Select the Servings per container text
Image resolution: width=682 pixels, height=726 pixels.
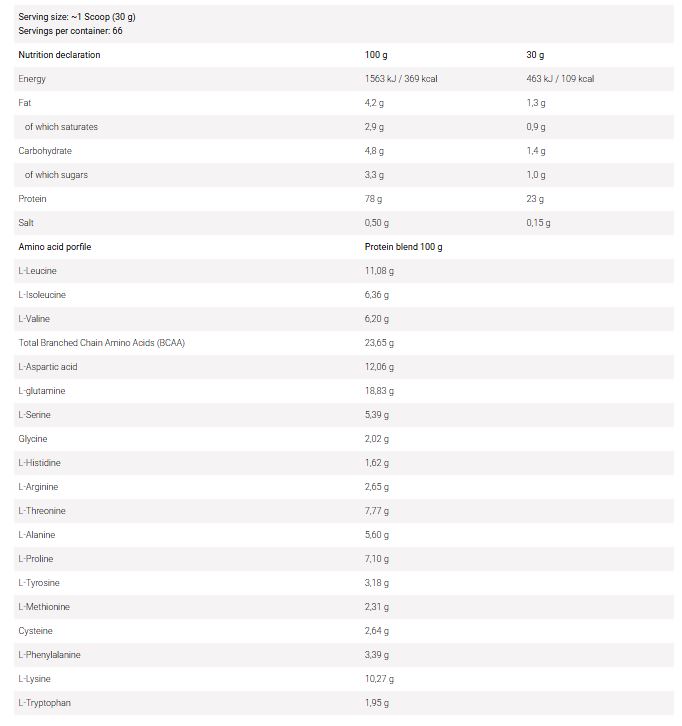70,31
